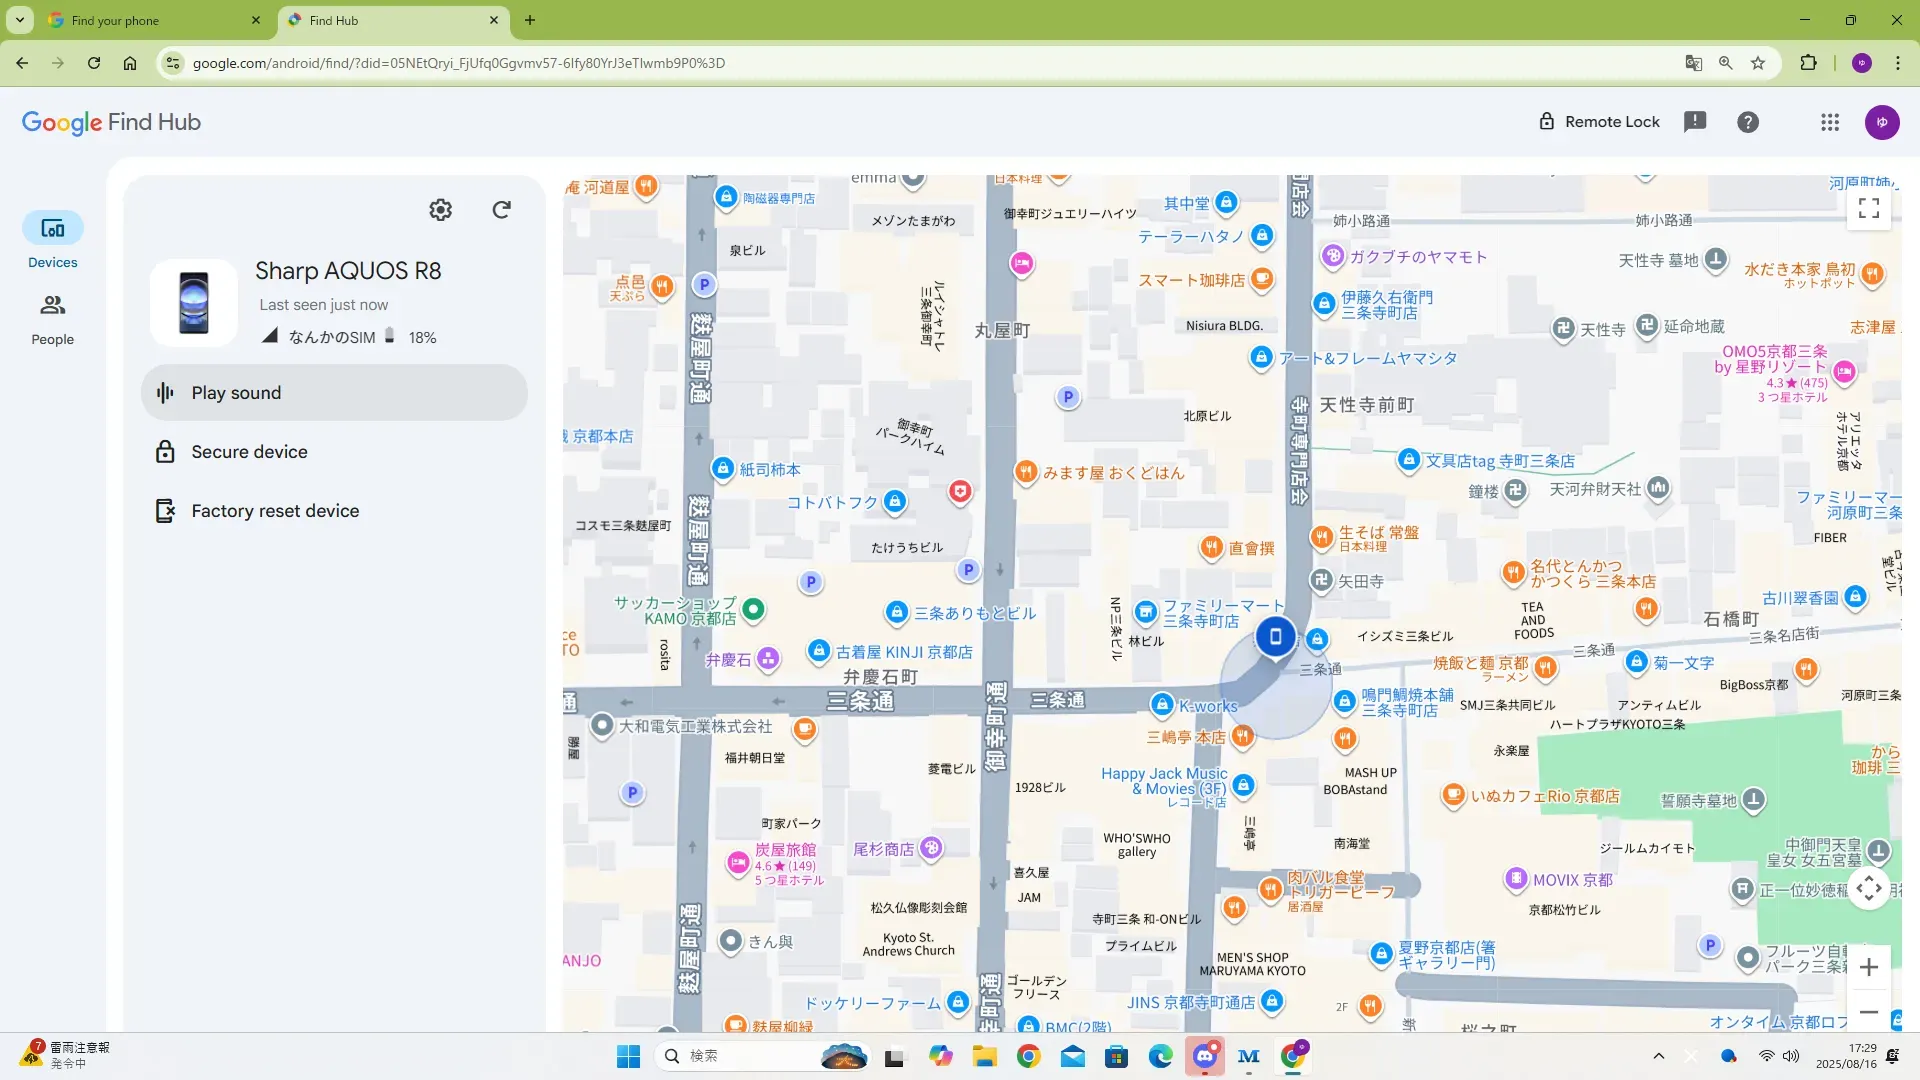Zoom out on the map
Viewport: 1920px width, 1080px height.
tap(1868, 1012)
